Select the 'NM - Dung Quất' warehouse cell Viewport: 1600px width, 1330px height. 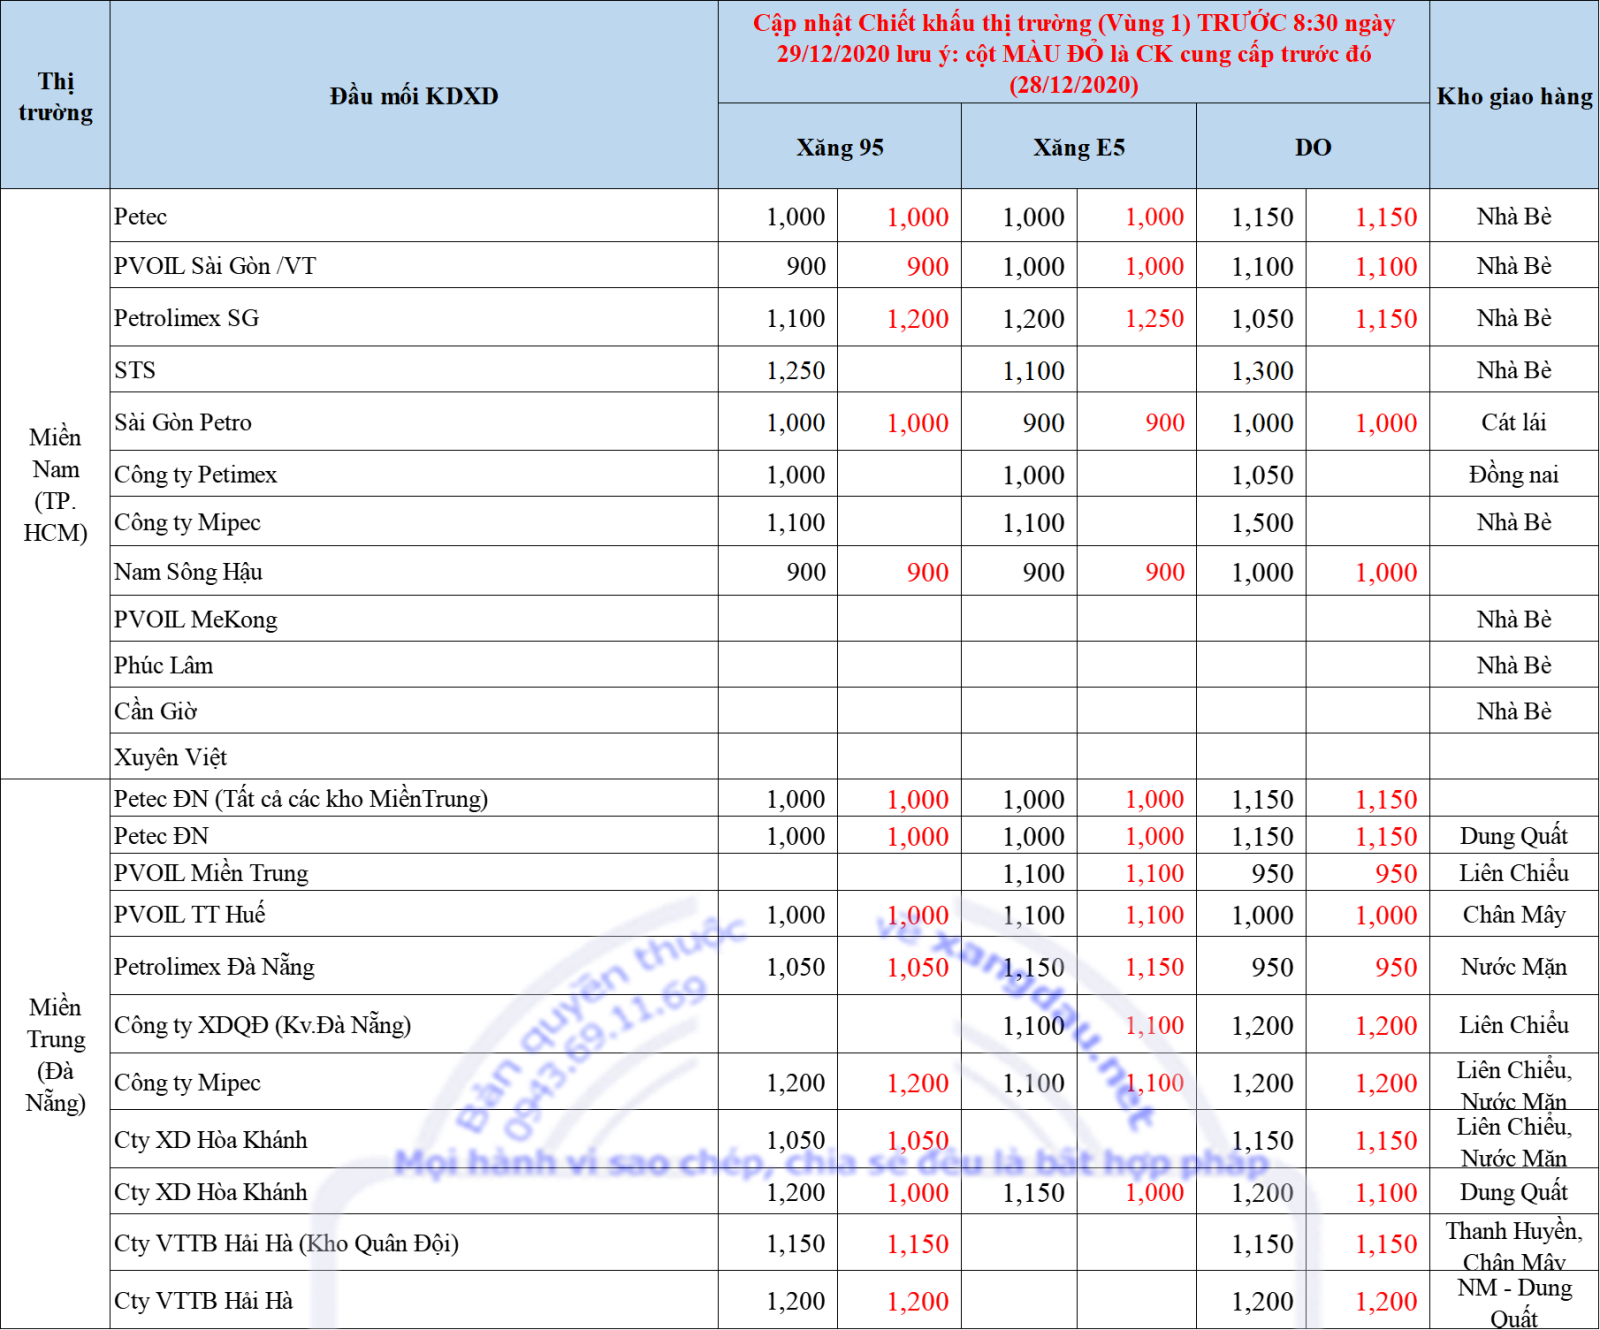point(1514,1302)
